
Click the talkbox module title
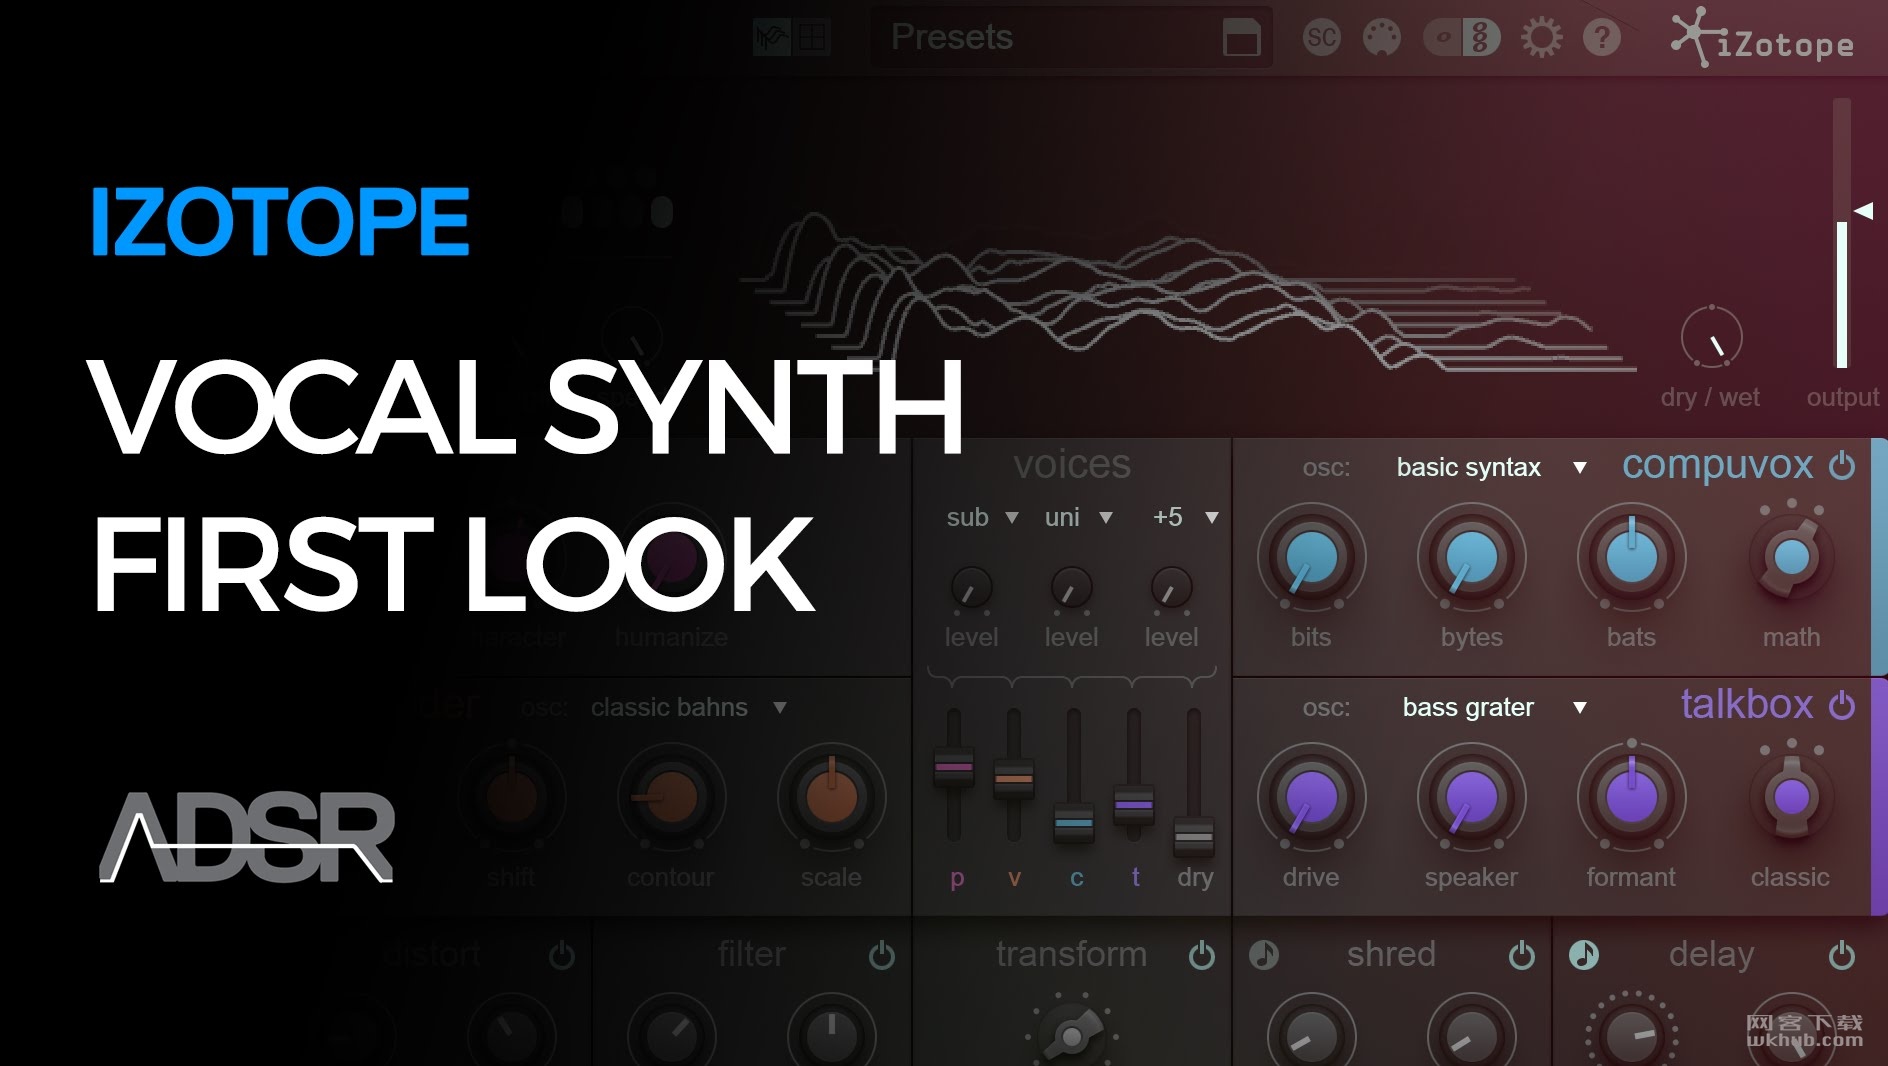pos(1746,705)
